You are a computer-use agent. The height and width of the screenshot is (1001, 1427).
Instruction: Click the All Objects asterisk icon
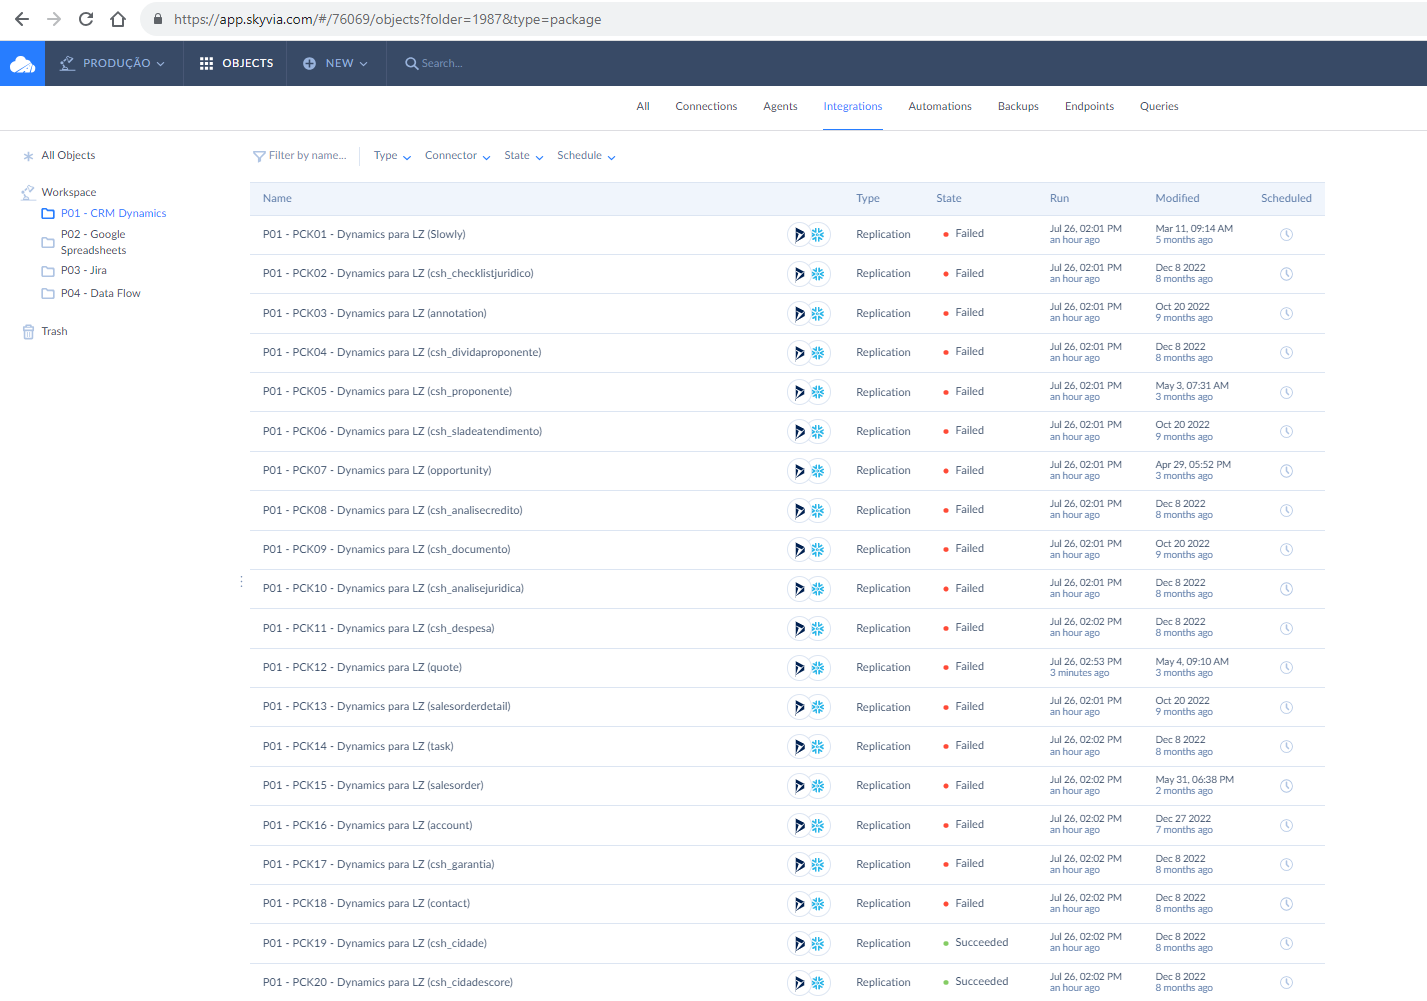(x=28, y=156)
